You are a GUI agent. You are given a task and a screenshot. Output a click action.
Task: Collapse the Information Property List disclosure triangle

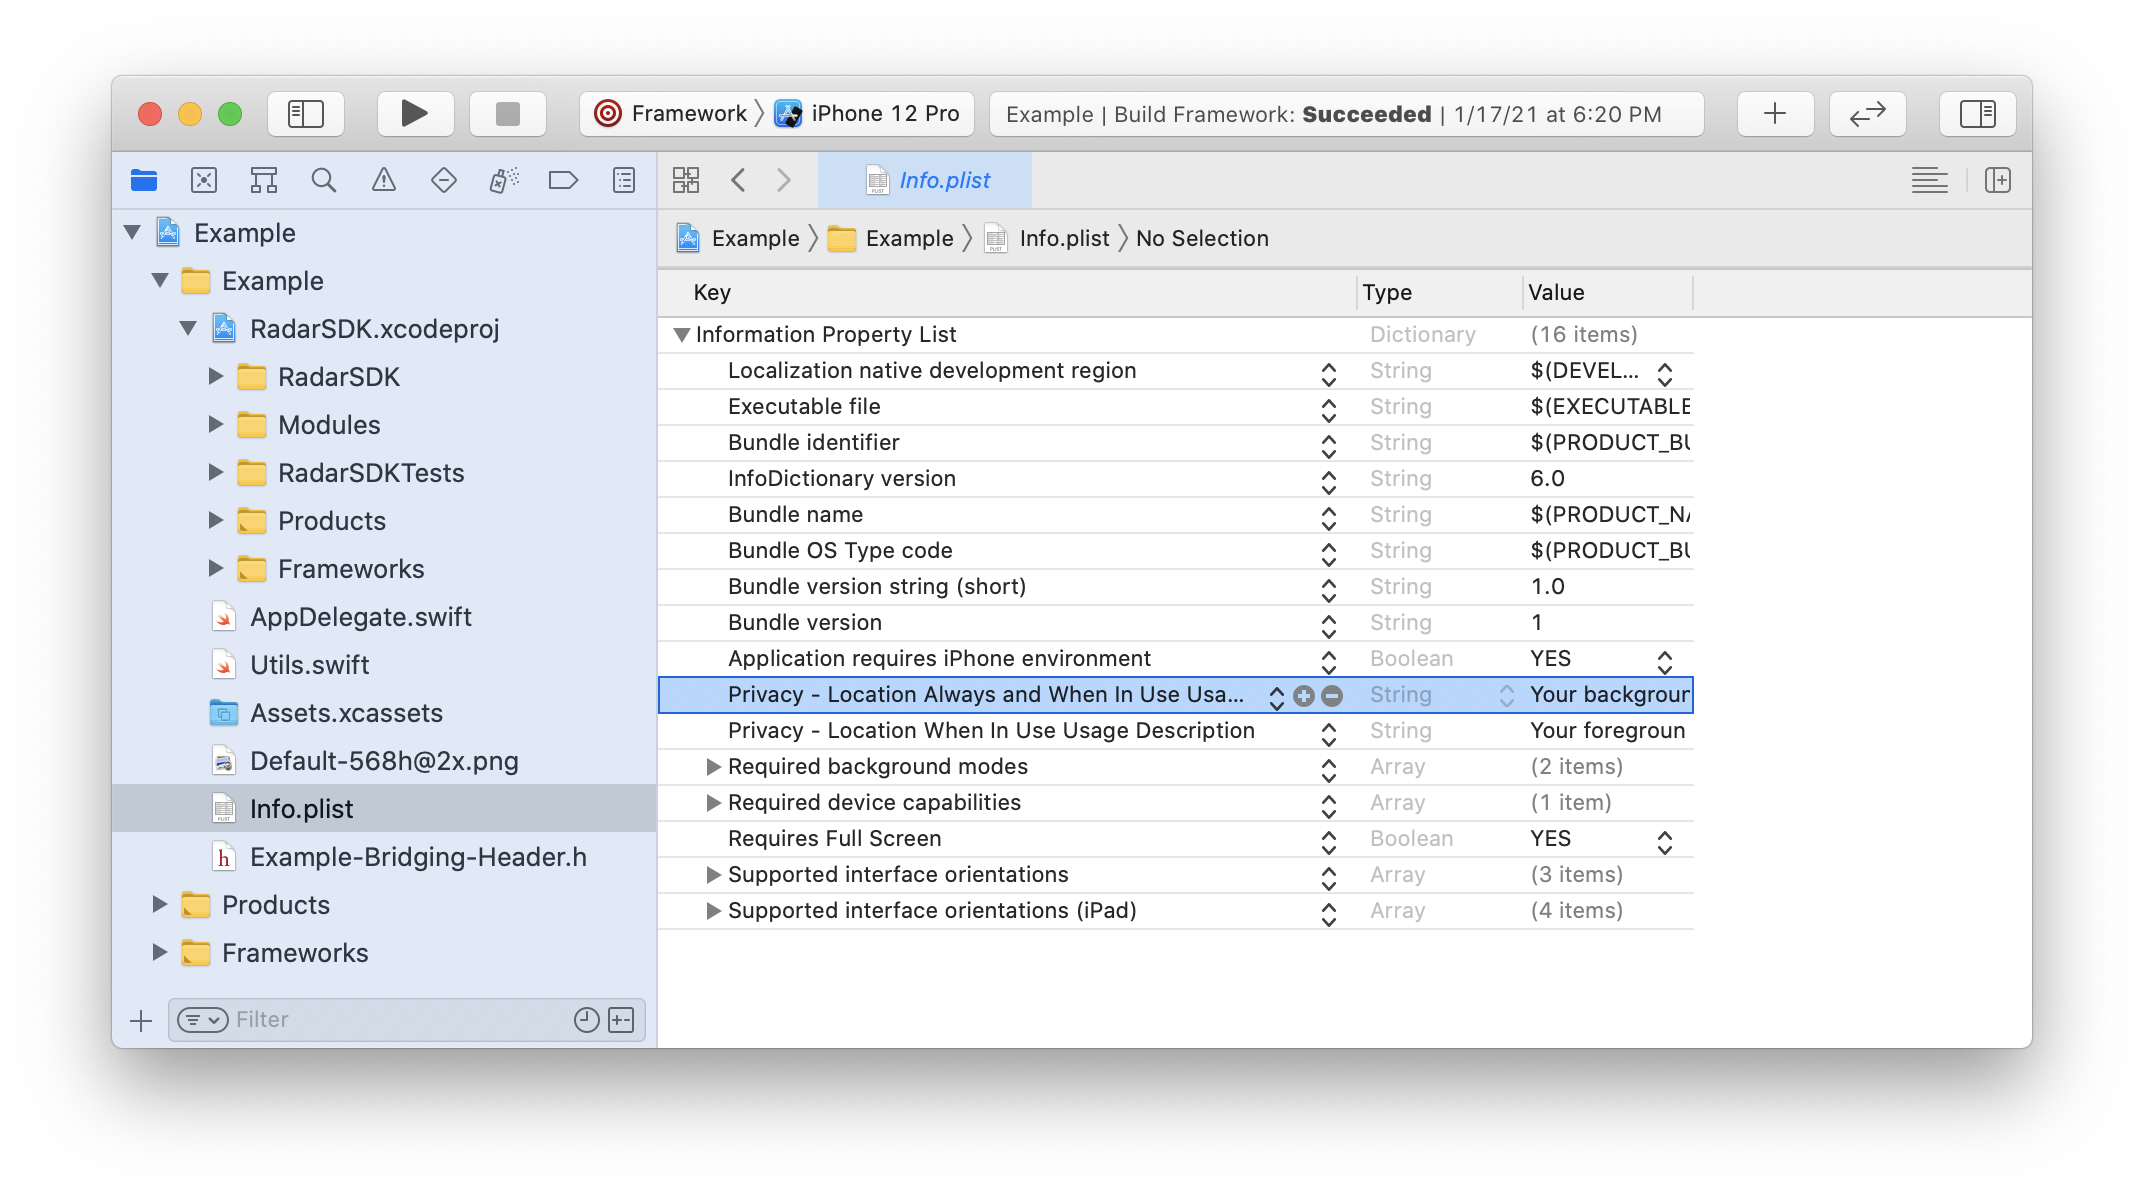pyautogui.click(x=681, y=334)
